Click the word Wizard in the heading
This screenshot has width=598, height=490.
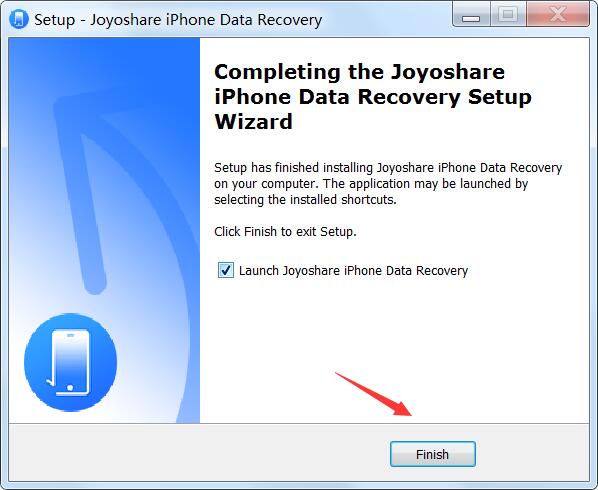(x=254, y=121)
